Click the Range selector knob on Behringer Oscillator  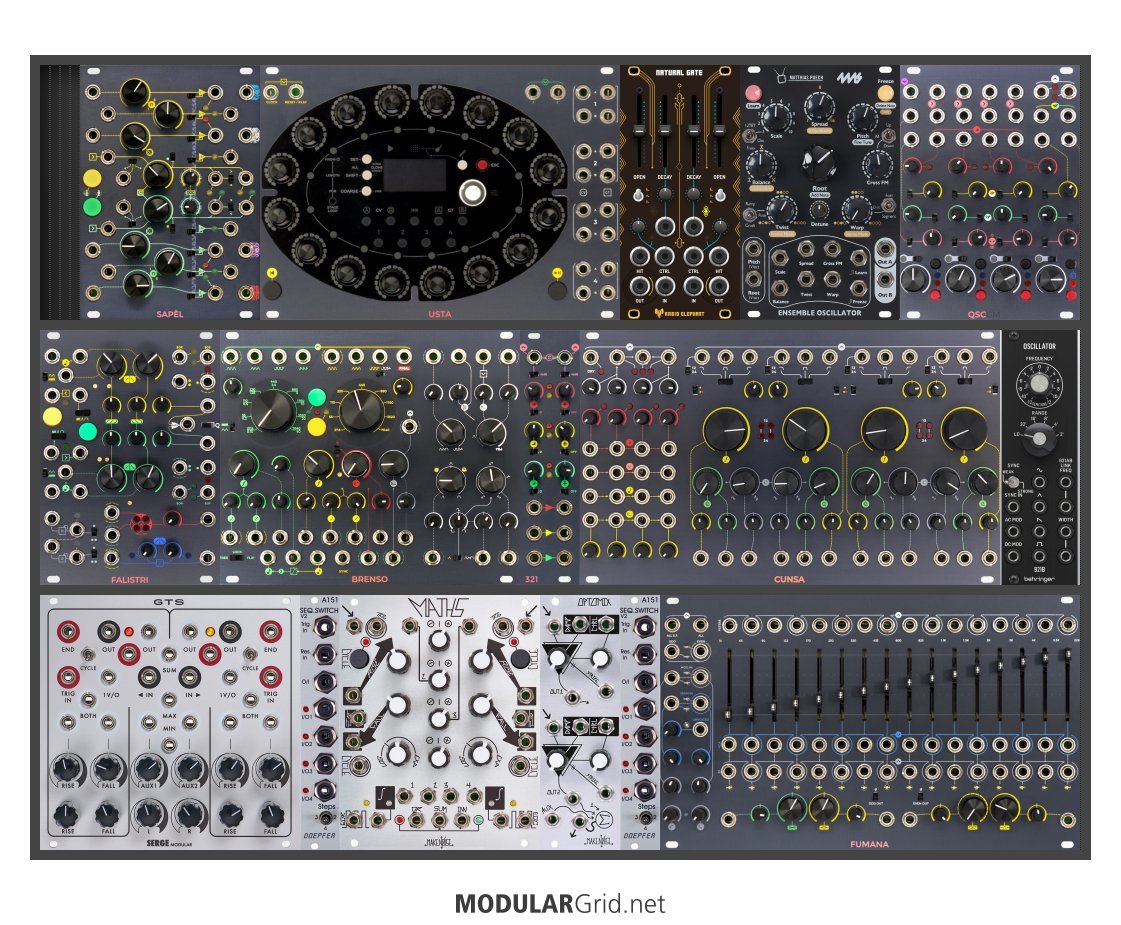(1039, 438)
